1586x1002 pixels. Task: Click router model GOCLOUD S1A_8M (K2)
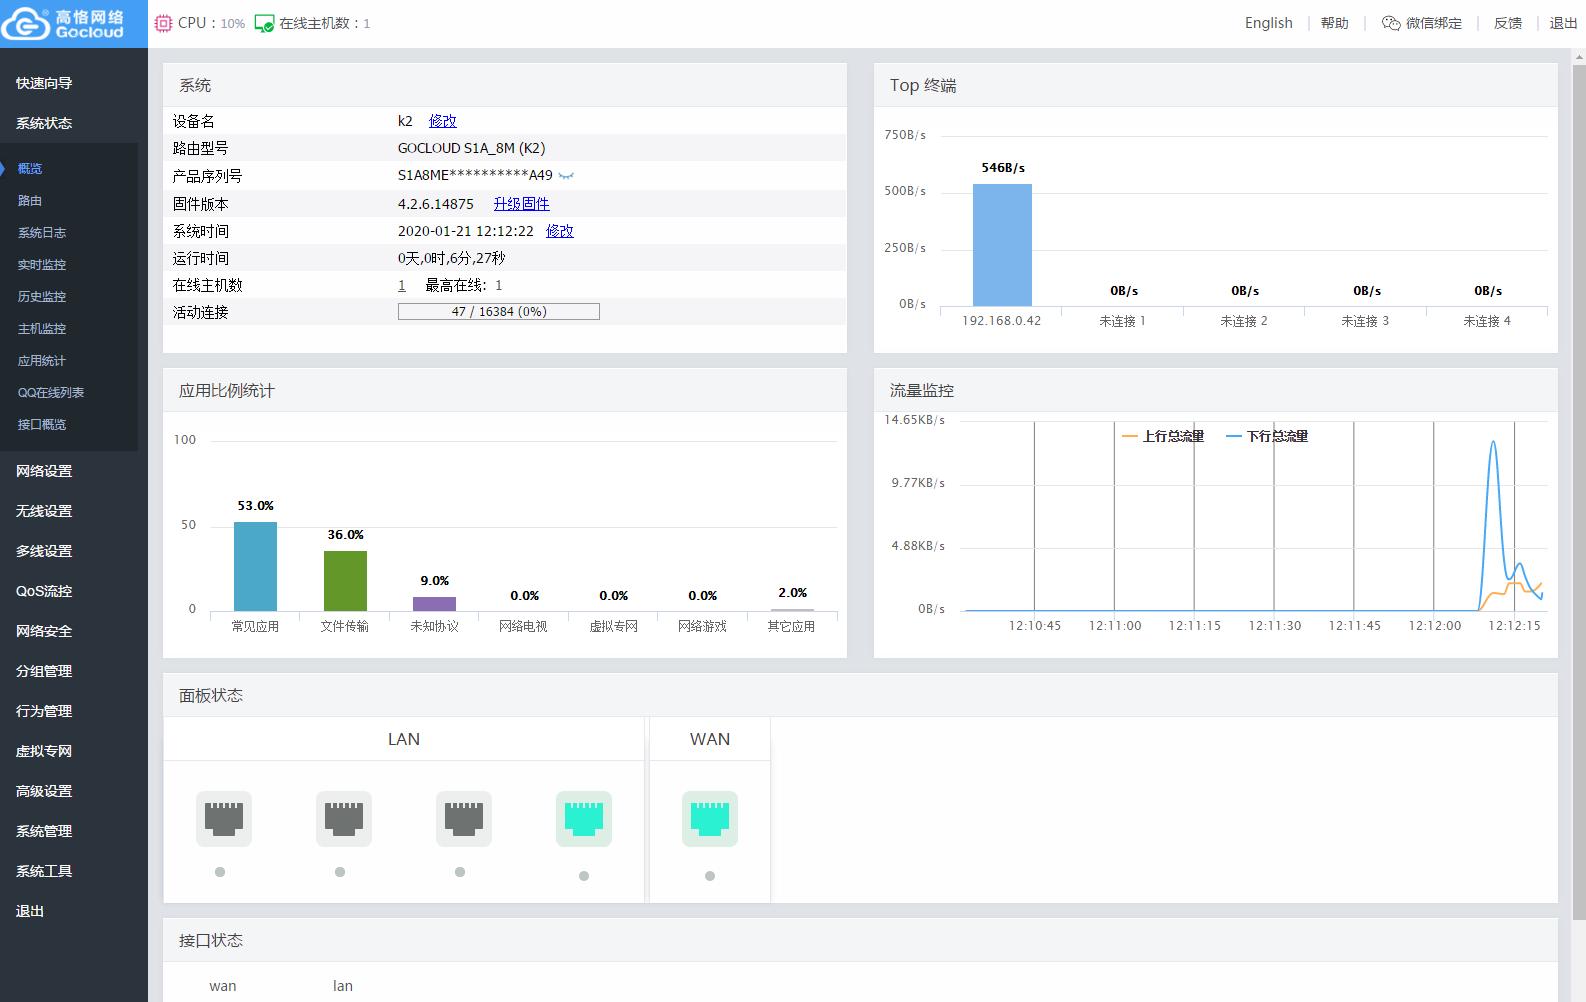(x=471, y=148)
